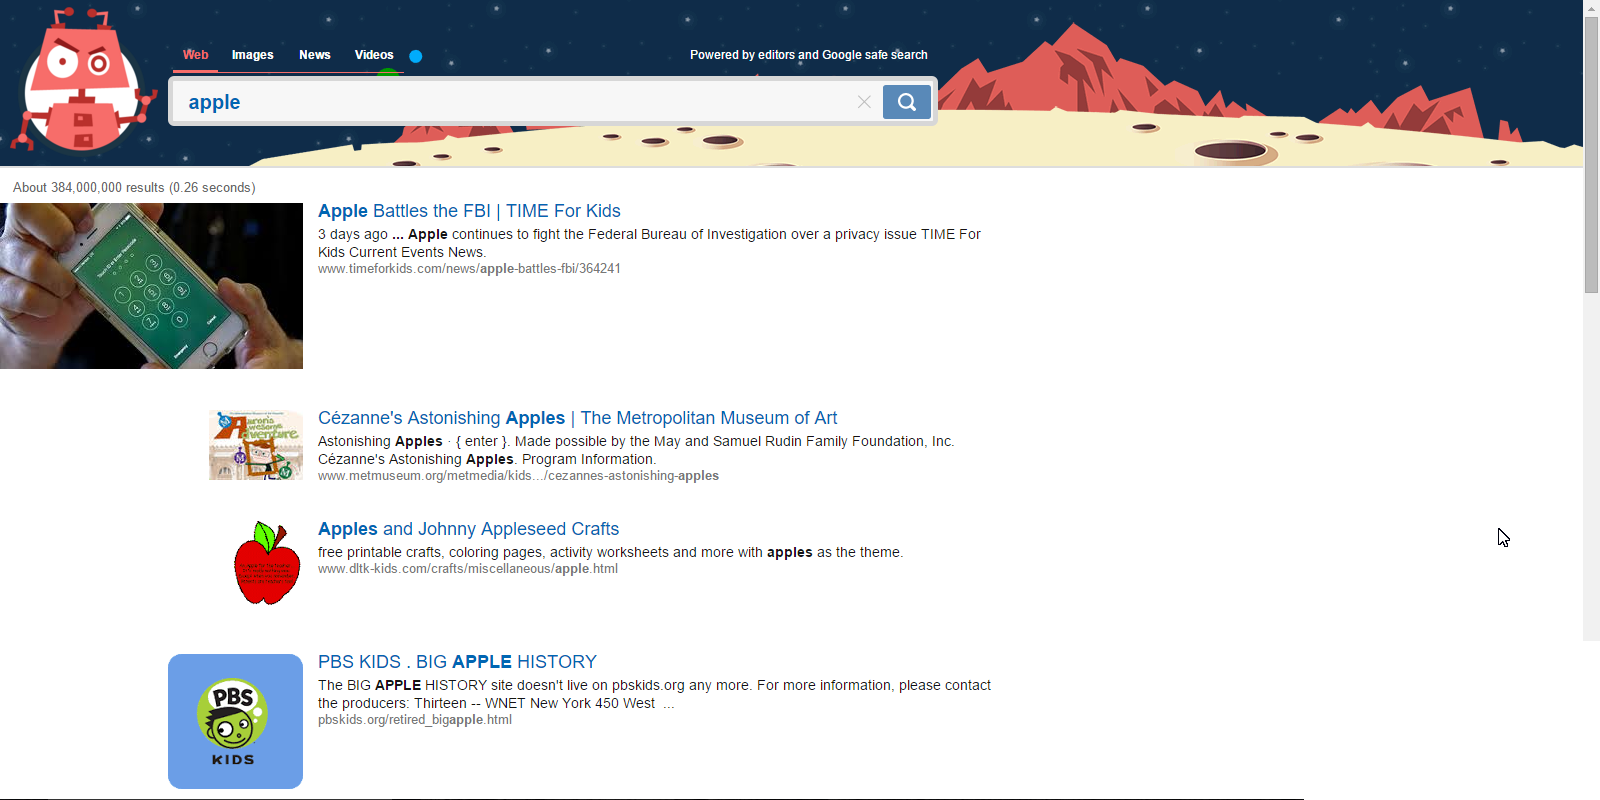Open Apple Battles the FBI result link
The width and height of the screenshot is (1600, 800).
point(469,211)
